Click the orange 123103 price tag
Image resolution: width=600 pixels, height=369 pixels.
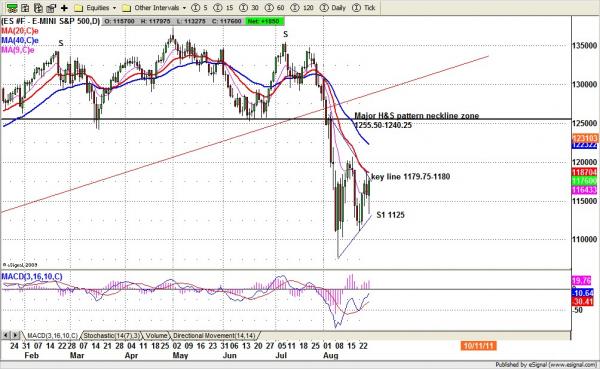[585, 137]
